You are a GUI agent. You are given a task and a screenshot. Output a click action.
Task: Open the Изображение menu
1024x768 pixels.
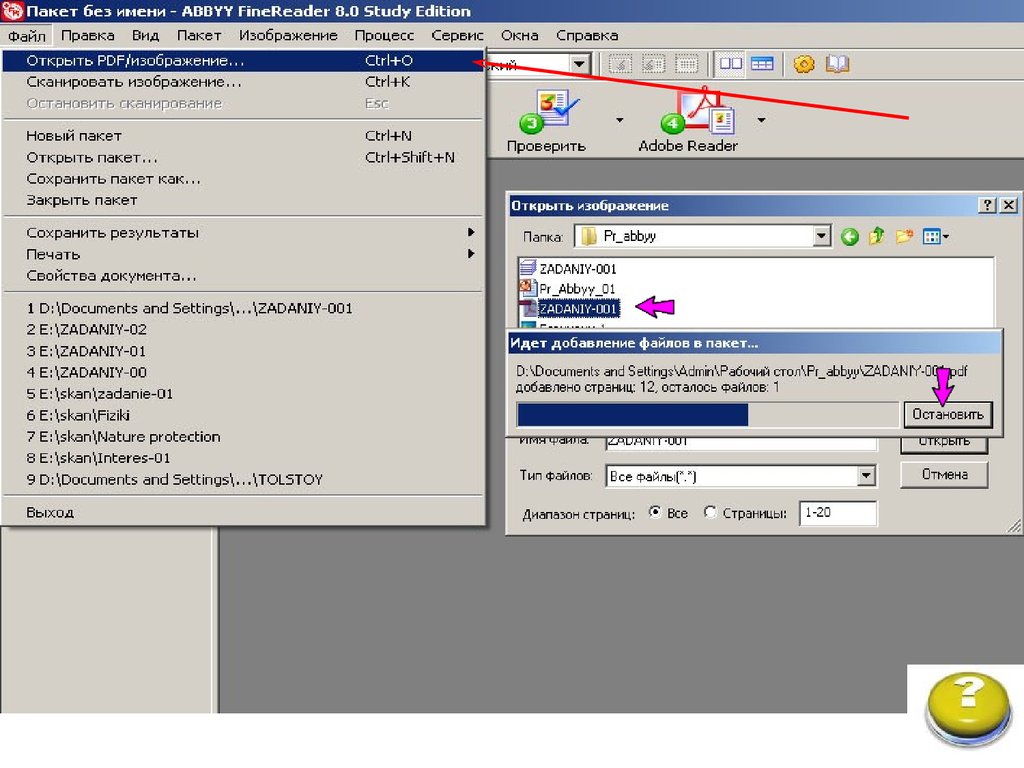(x=288, y=35)
